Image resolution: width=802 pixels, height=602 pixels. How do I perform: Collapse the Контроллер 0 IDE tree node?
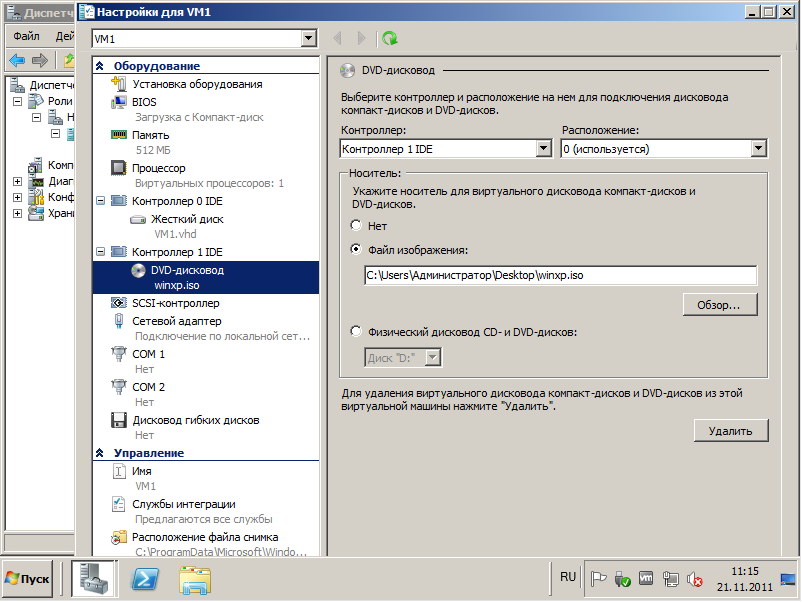(100, 201)
